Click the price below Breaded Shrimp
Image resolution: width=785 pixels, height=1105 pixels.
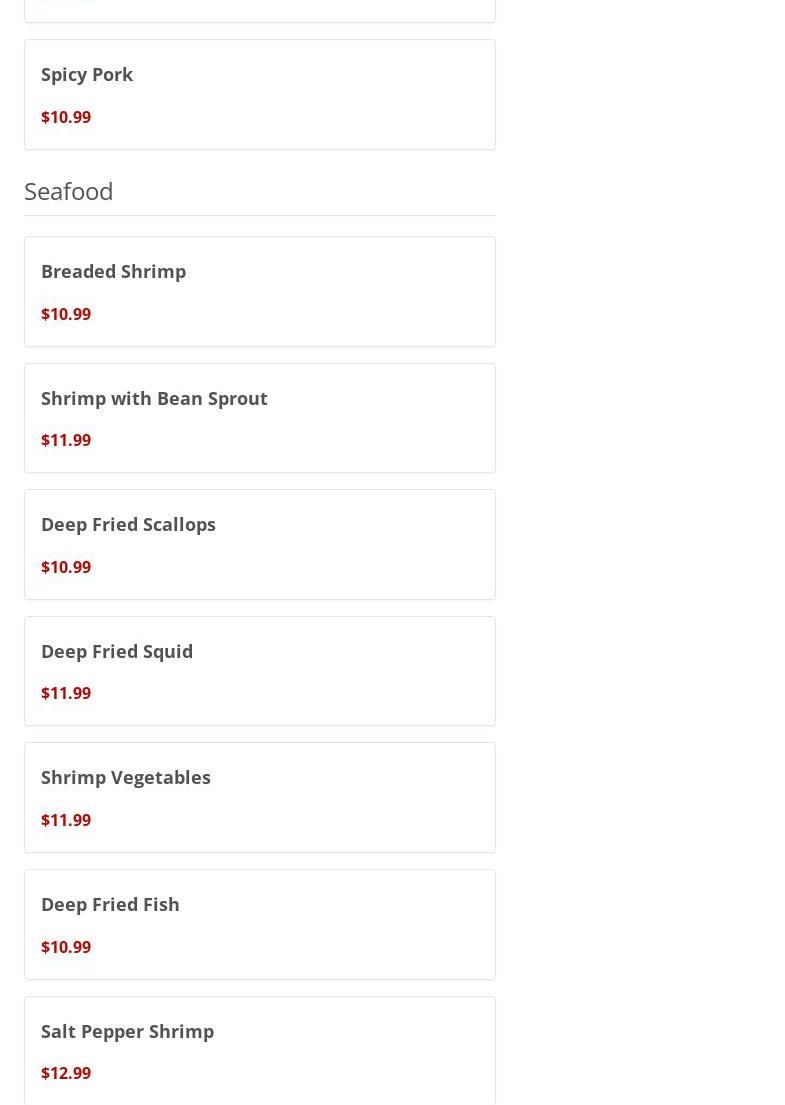pos(66,314)
